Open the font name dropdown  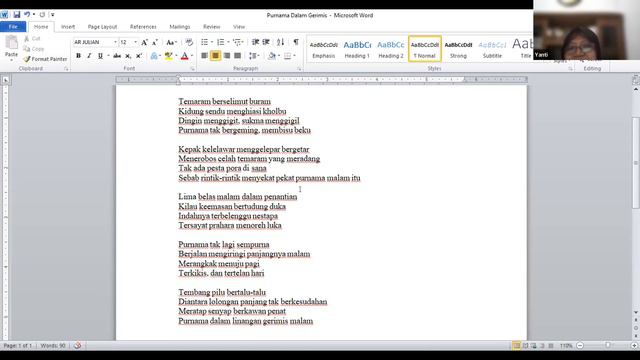[115, 42]
